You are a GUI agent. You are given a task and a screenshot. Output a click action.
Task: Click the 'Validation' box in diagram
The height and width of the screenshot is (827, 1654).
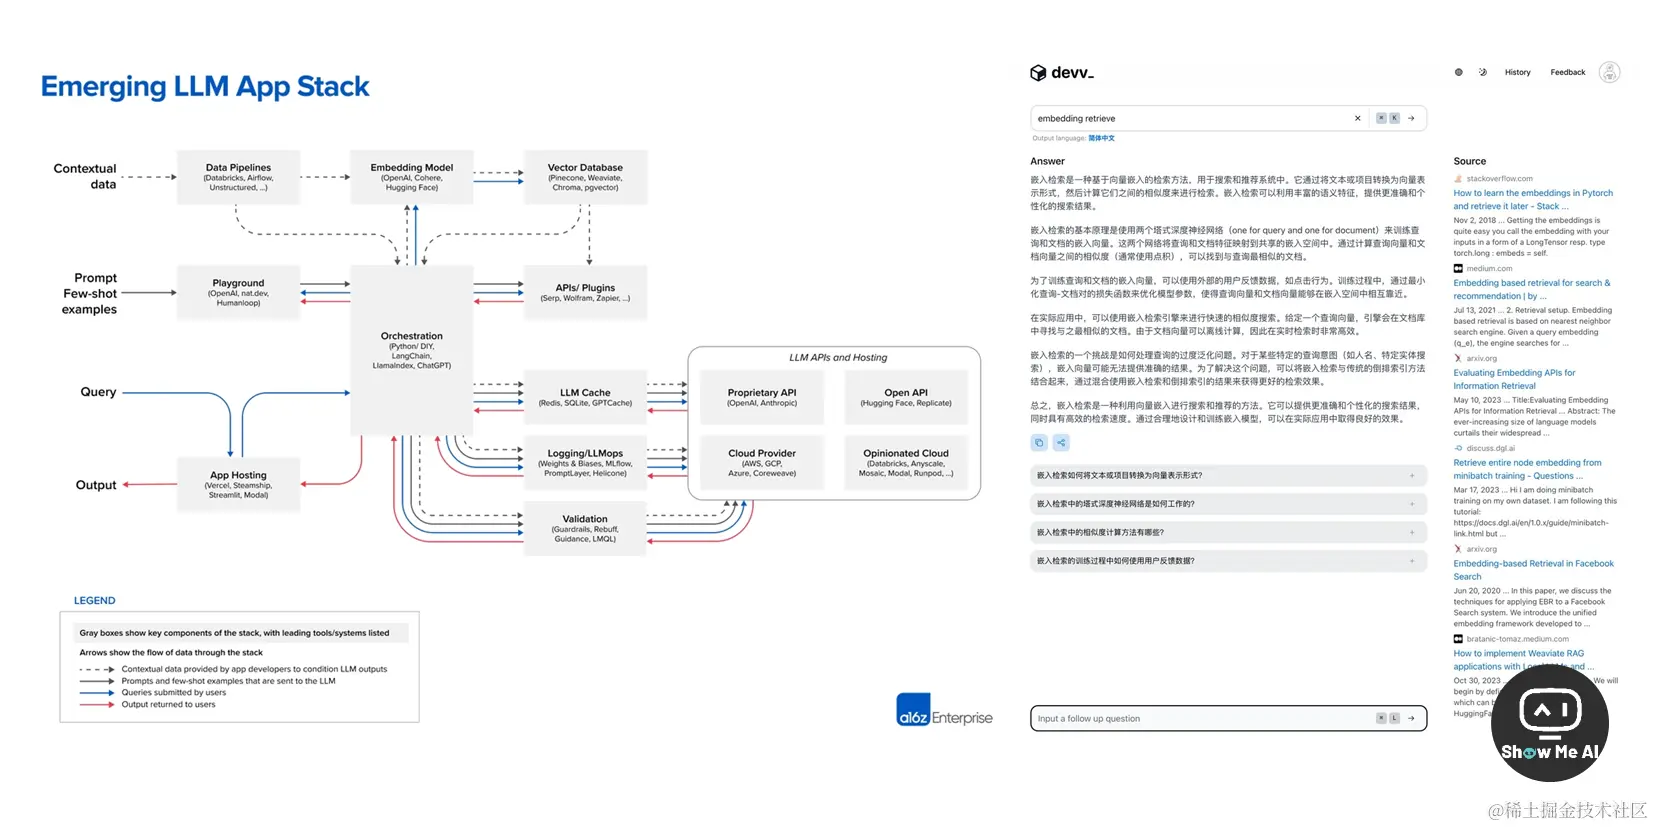(585, 528)
